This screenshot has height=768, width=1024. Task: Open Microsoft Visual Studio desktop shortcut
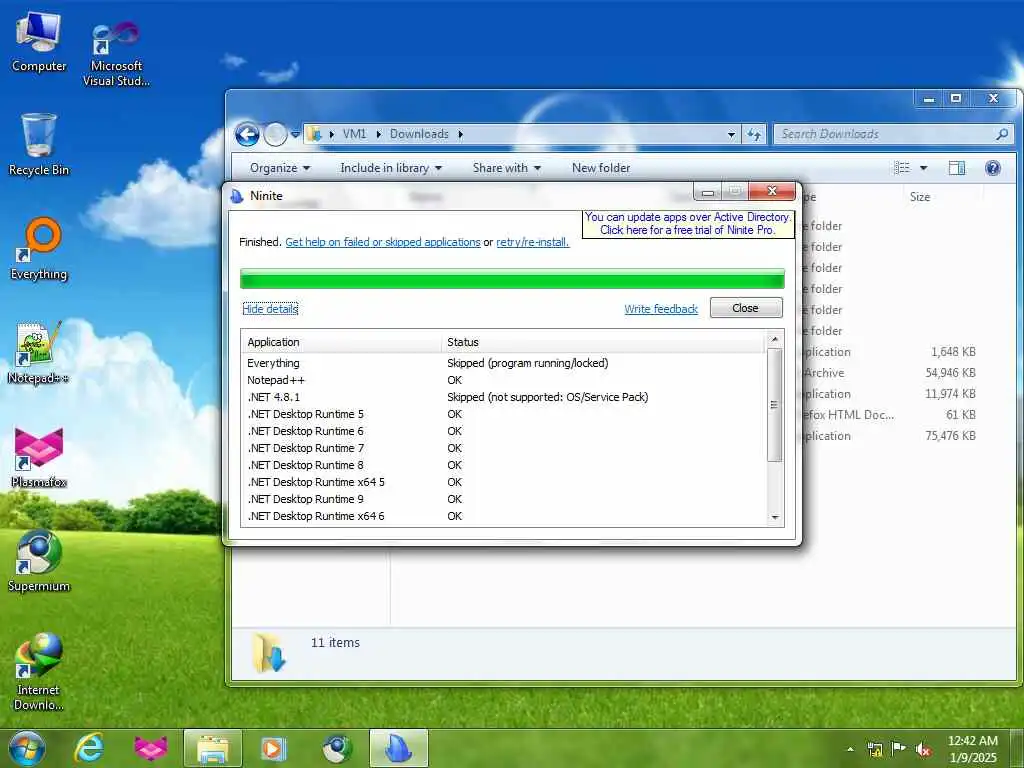[x=116, y=54]
